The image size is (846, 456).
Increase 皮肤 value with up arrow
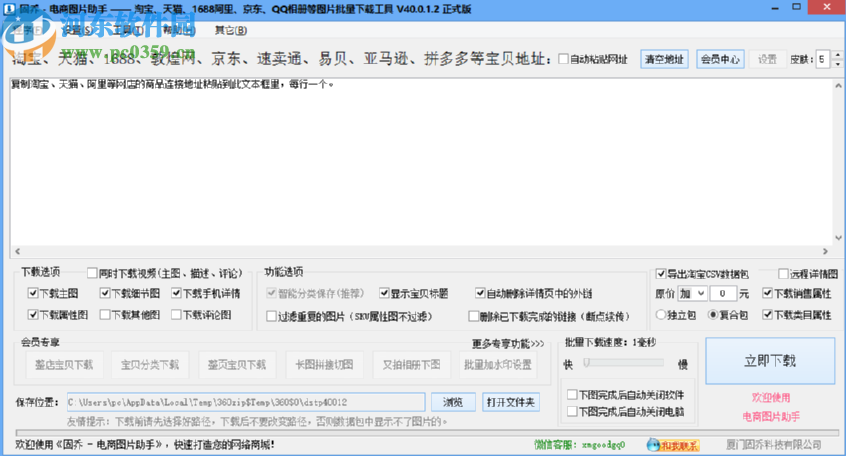[x=837, y=55]
